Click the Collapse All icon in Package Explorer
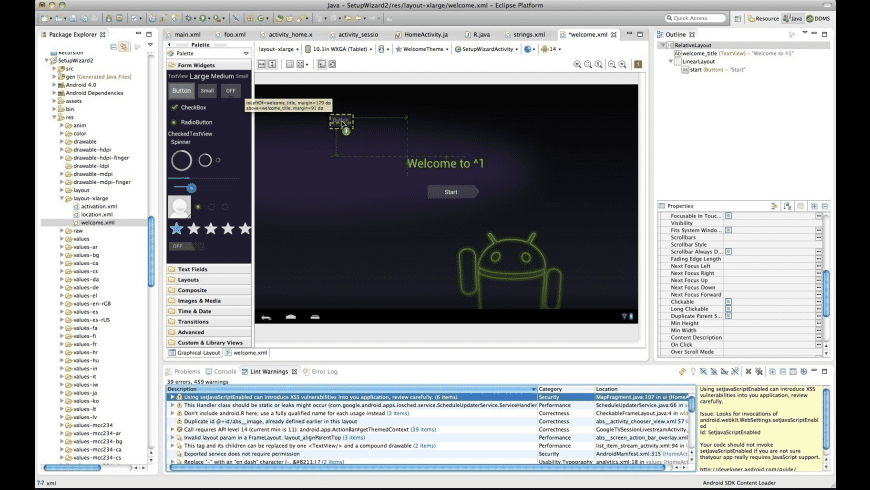Image resolution: width=870 pixels, height=490 pixels. 113,46
